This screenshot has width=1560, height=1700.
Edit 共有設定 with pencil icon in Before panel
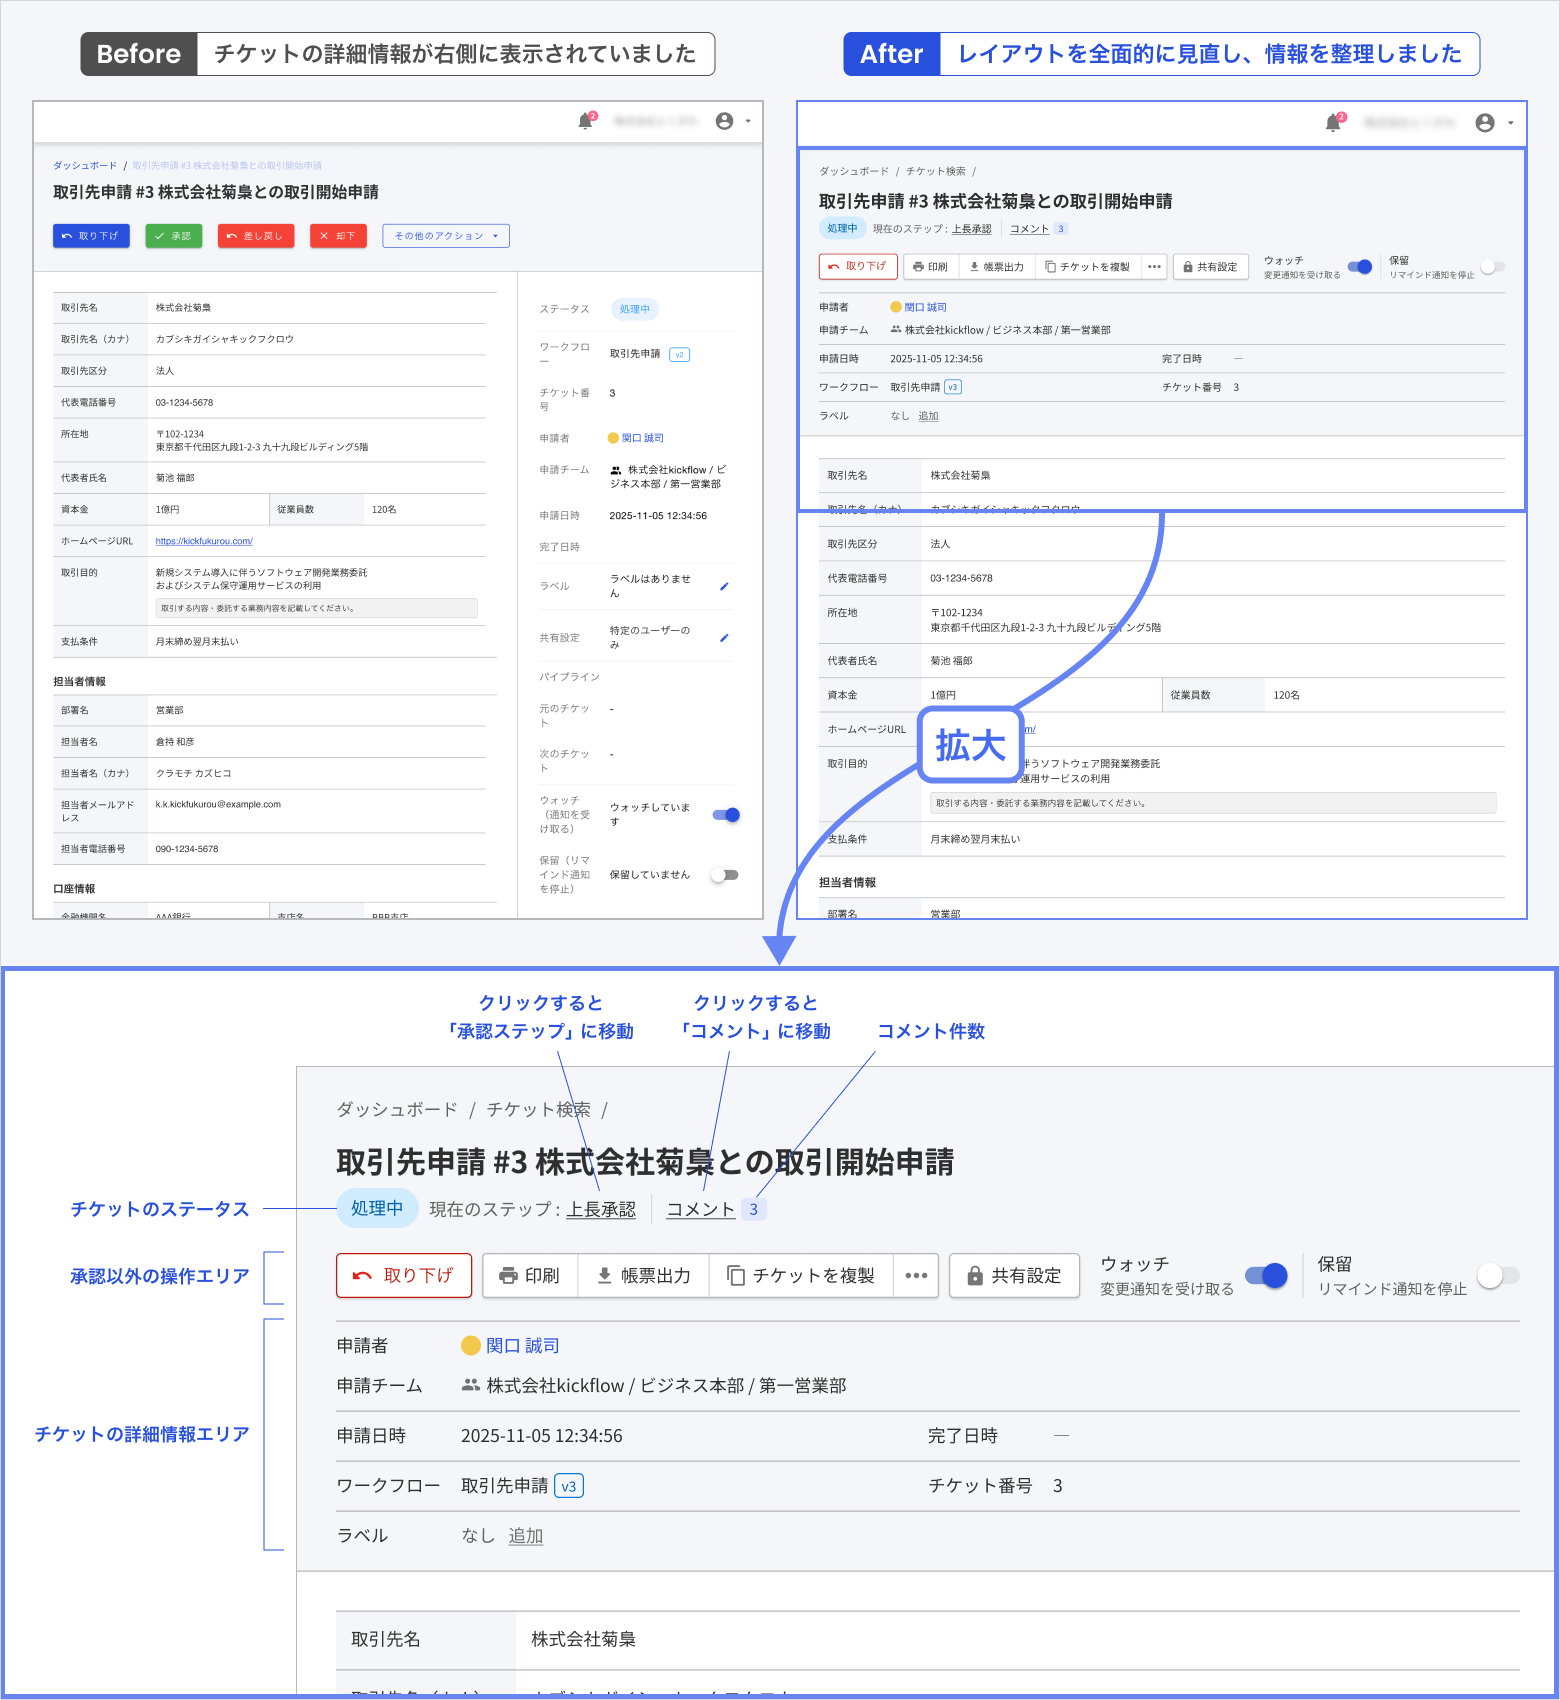(x=724, y=637)
